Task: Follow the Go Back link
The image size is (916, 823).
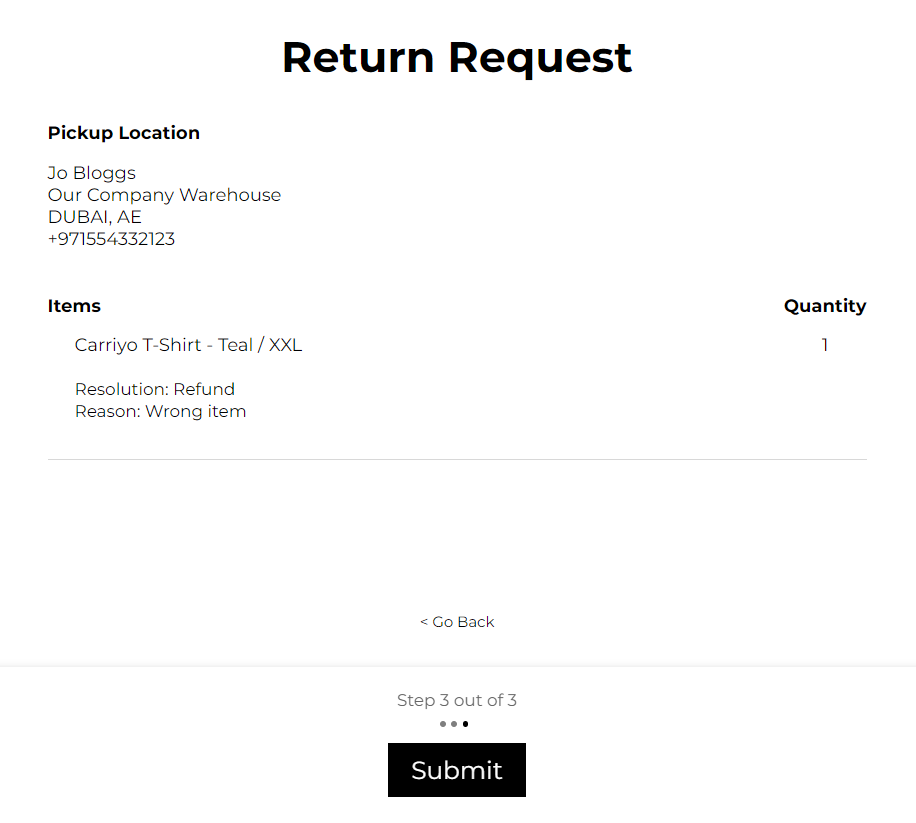Action: pyautogui.click(x=457, y=621)
